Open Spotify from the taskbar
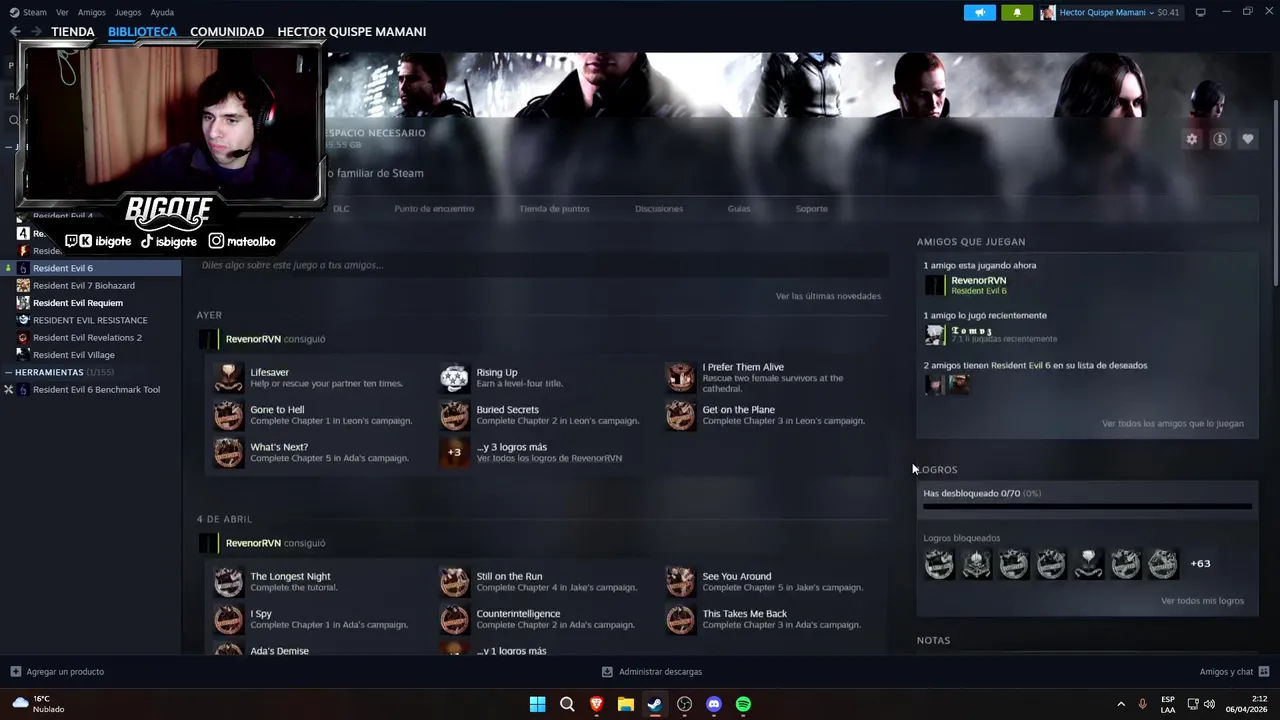This screenshot has height=720, width=1280. coord(743,704)
